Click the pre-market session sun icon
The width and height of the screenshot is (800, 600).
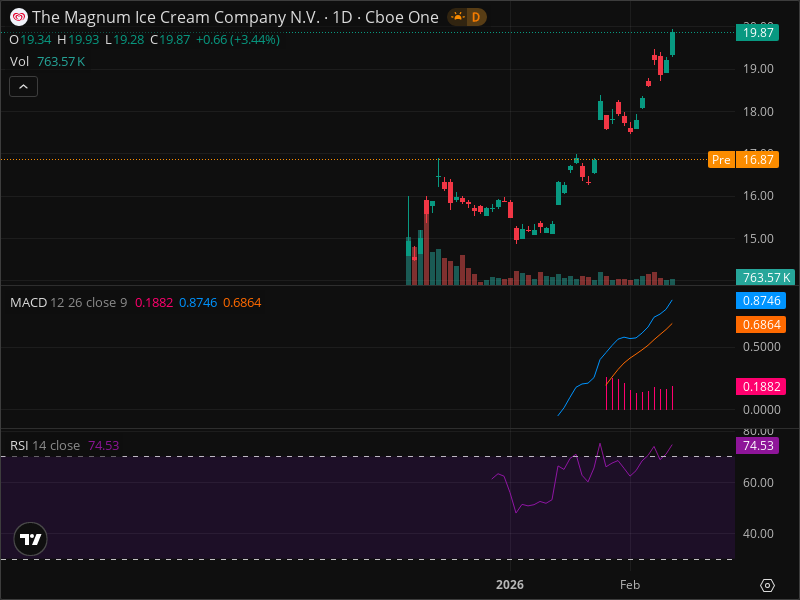(458, 17)
